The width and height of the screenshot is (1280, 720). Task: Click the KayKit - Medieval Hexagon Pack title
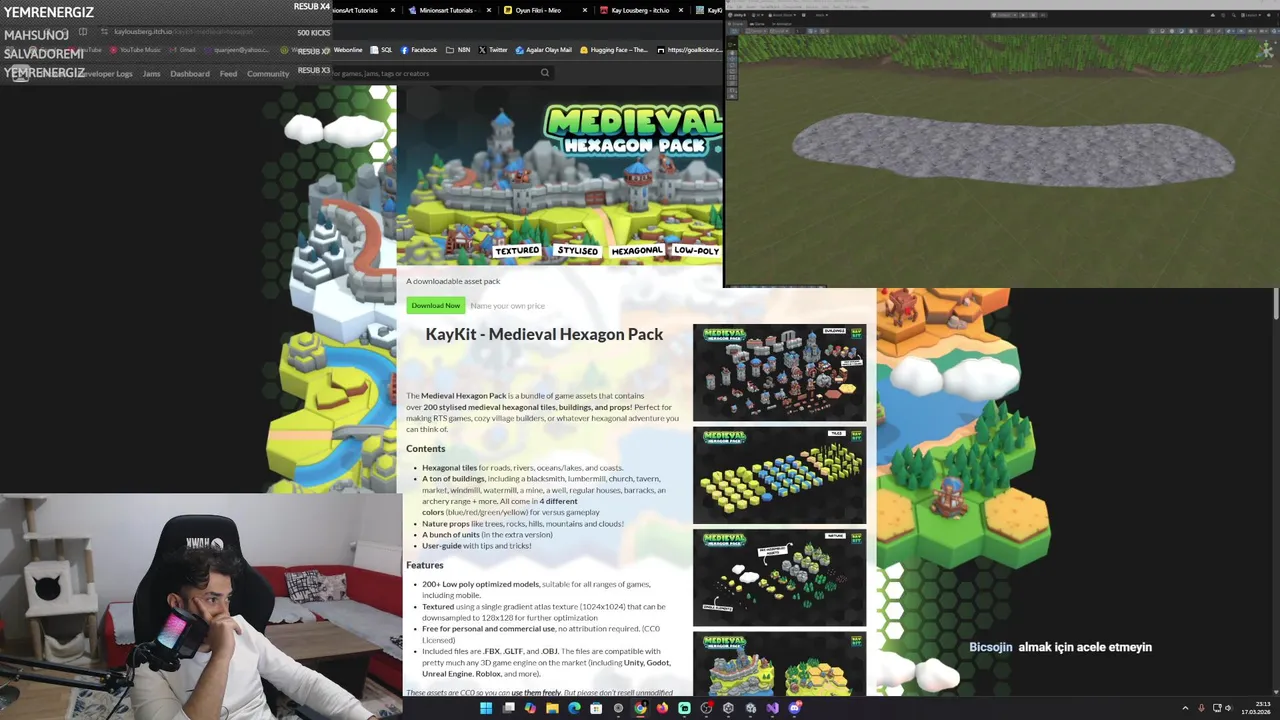tap(544, 334)
